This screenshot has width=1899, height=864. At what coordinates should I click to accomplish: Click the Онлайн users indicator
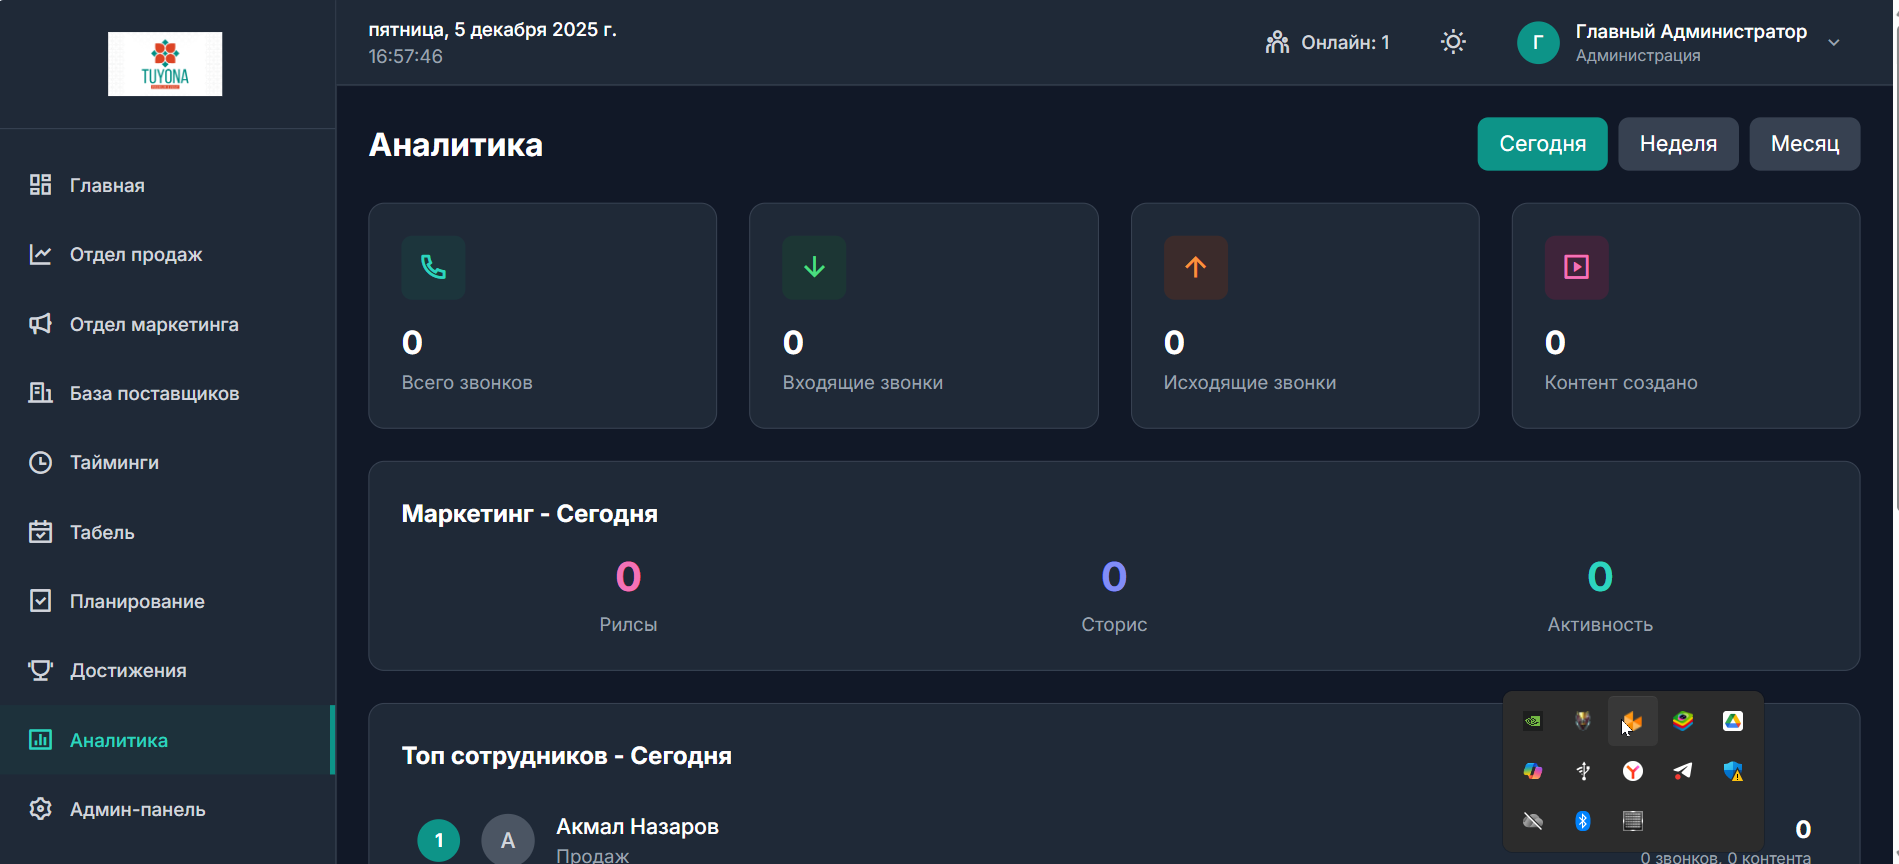click(x=1328, y=42)
